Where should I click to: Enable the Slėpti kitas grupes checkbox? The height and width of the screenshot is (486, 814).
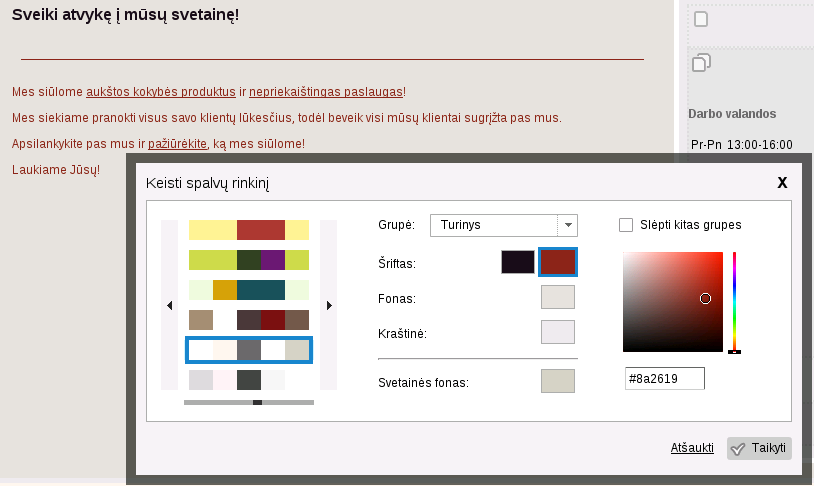coord(627,225)
